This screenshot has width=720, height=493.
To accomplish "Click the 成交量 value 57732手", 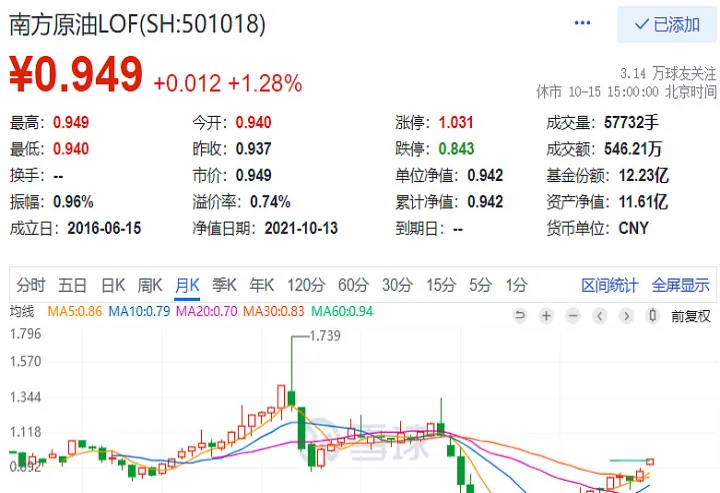I will (631, 122).
